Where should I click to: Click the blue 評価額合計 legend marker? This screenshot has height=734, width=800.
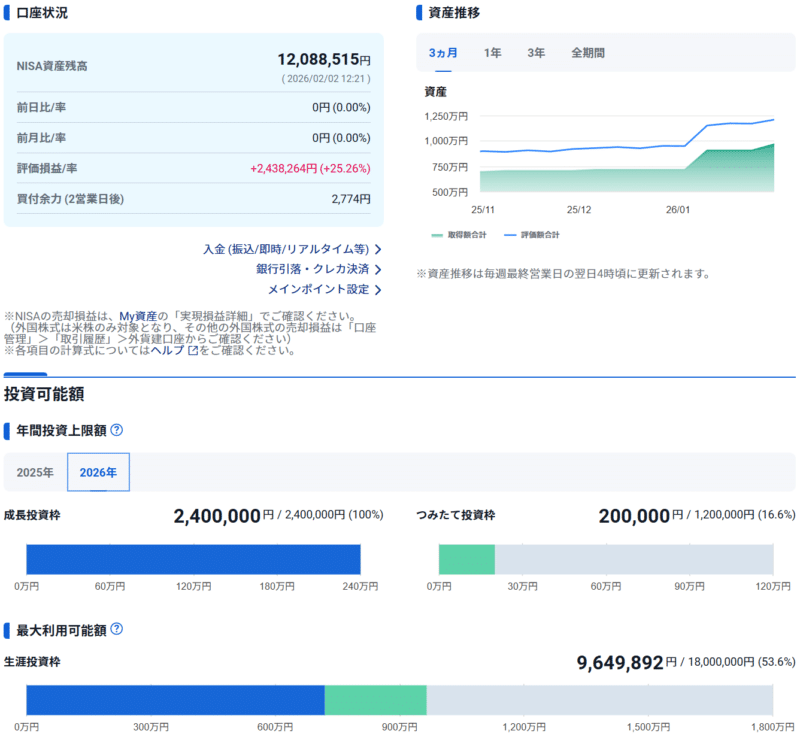(509, 235)
